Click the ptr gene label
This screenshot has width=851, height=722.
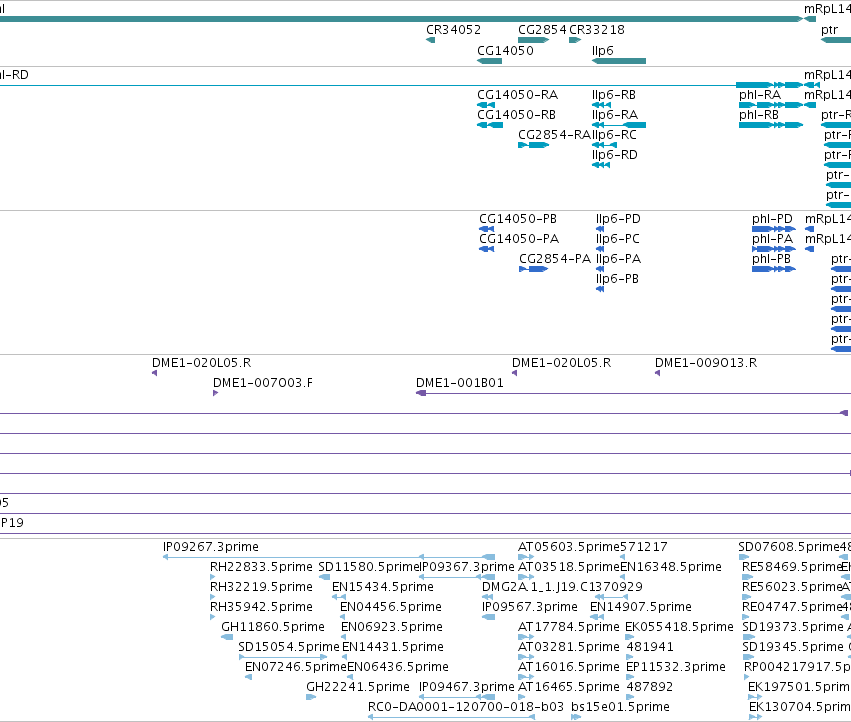[x=829, y=30]
